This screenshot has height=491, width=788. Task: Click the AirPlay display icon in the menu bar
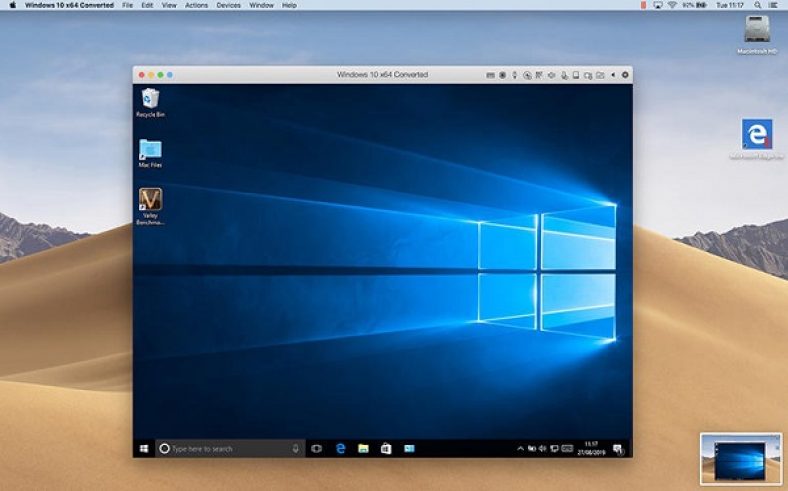coord(658,5)
